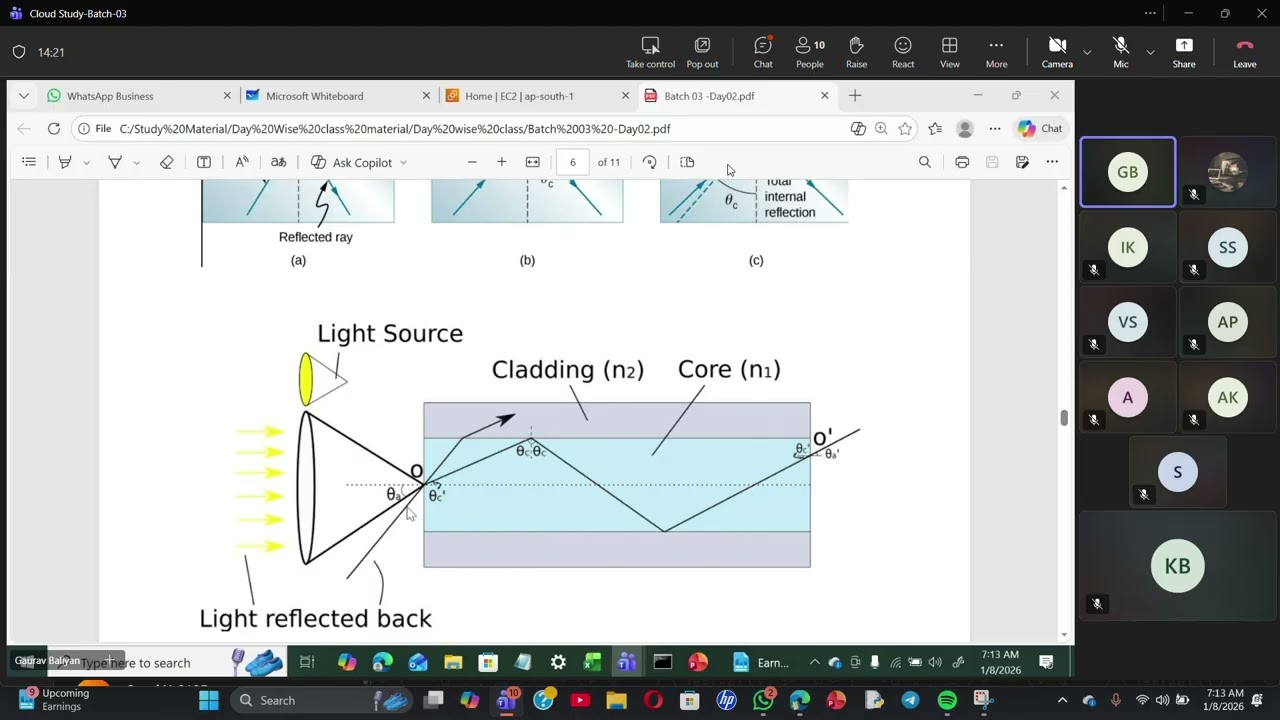Open Upcoming Earnings widget
Viewport: 1280px width, 720px height.
[58, 700]
